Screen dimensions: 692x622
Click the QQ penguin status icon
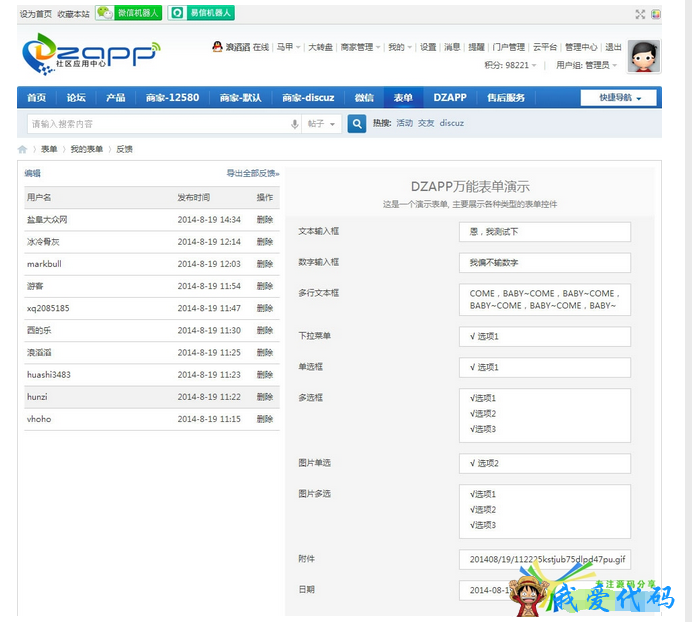(217, 47)
